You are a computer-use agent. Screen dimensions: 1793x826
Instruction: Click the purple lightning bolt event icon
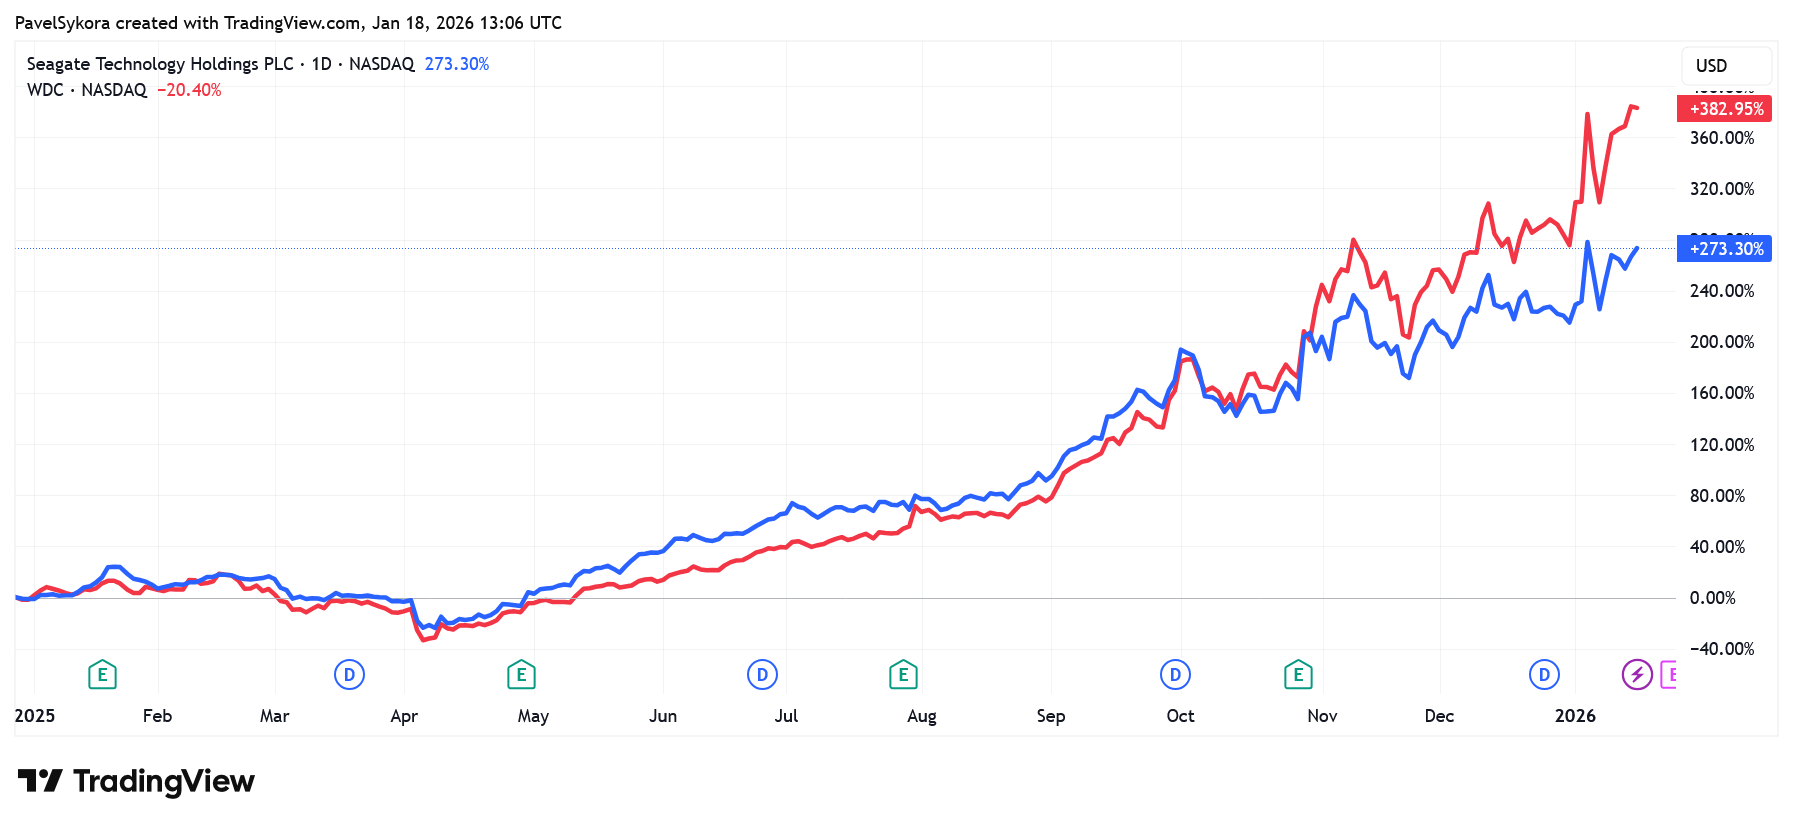1637,675
